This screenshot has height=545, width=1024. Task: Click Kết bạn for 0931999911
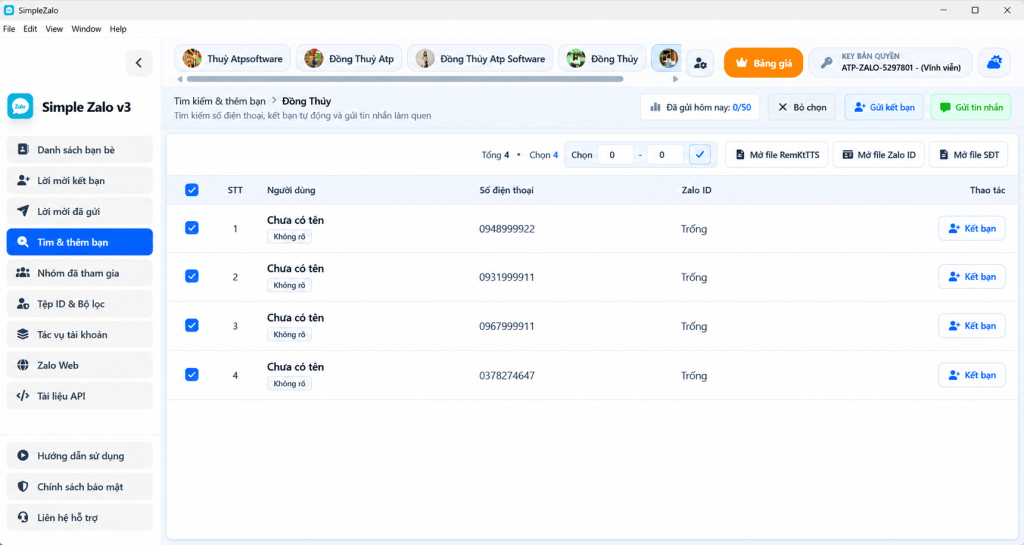(x=972, y=277)
